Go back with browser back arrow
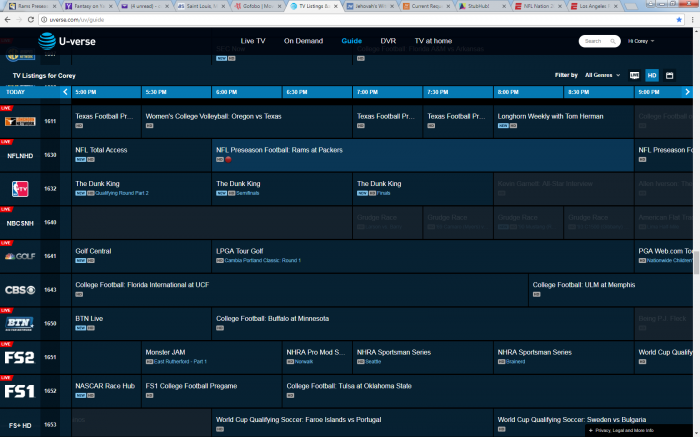The width and height of the screenshot is (700, 437). 7,20
